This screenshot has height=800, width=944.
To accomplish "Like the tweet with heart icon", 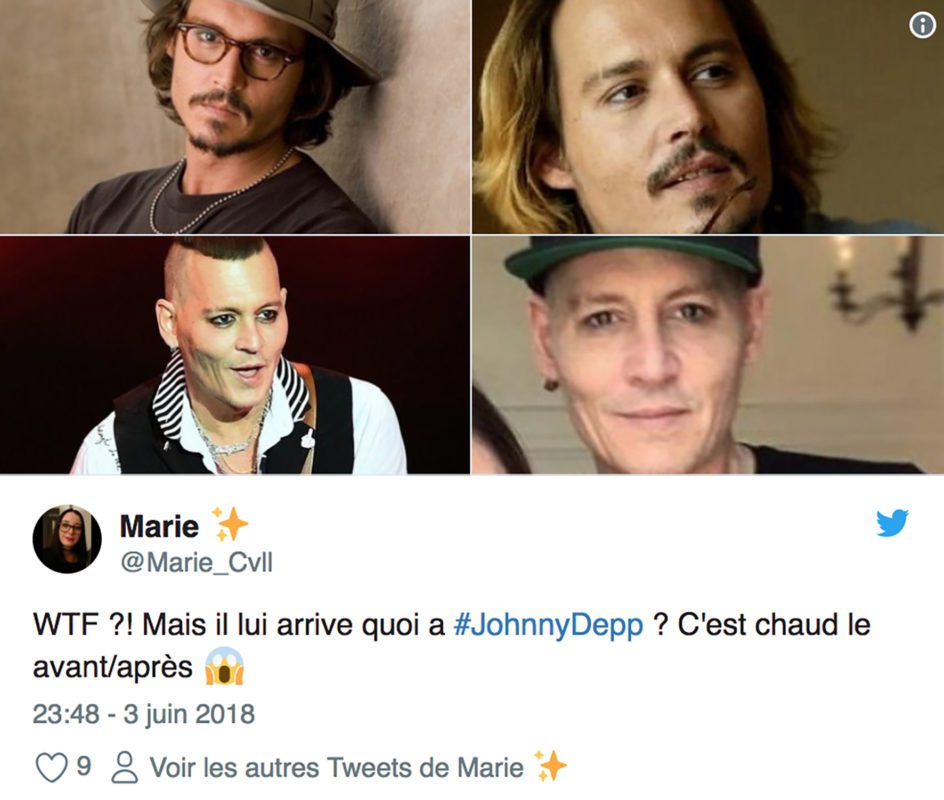I will 51,767.
